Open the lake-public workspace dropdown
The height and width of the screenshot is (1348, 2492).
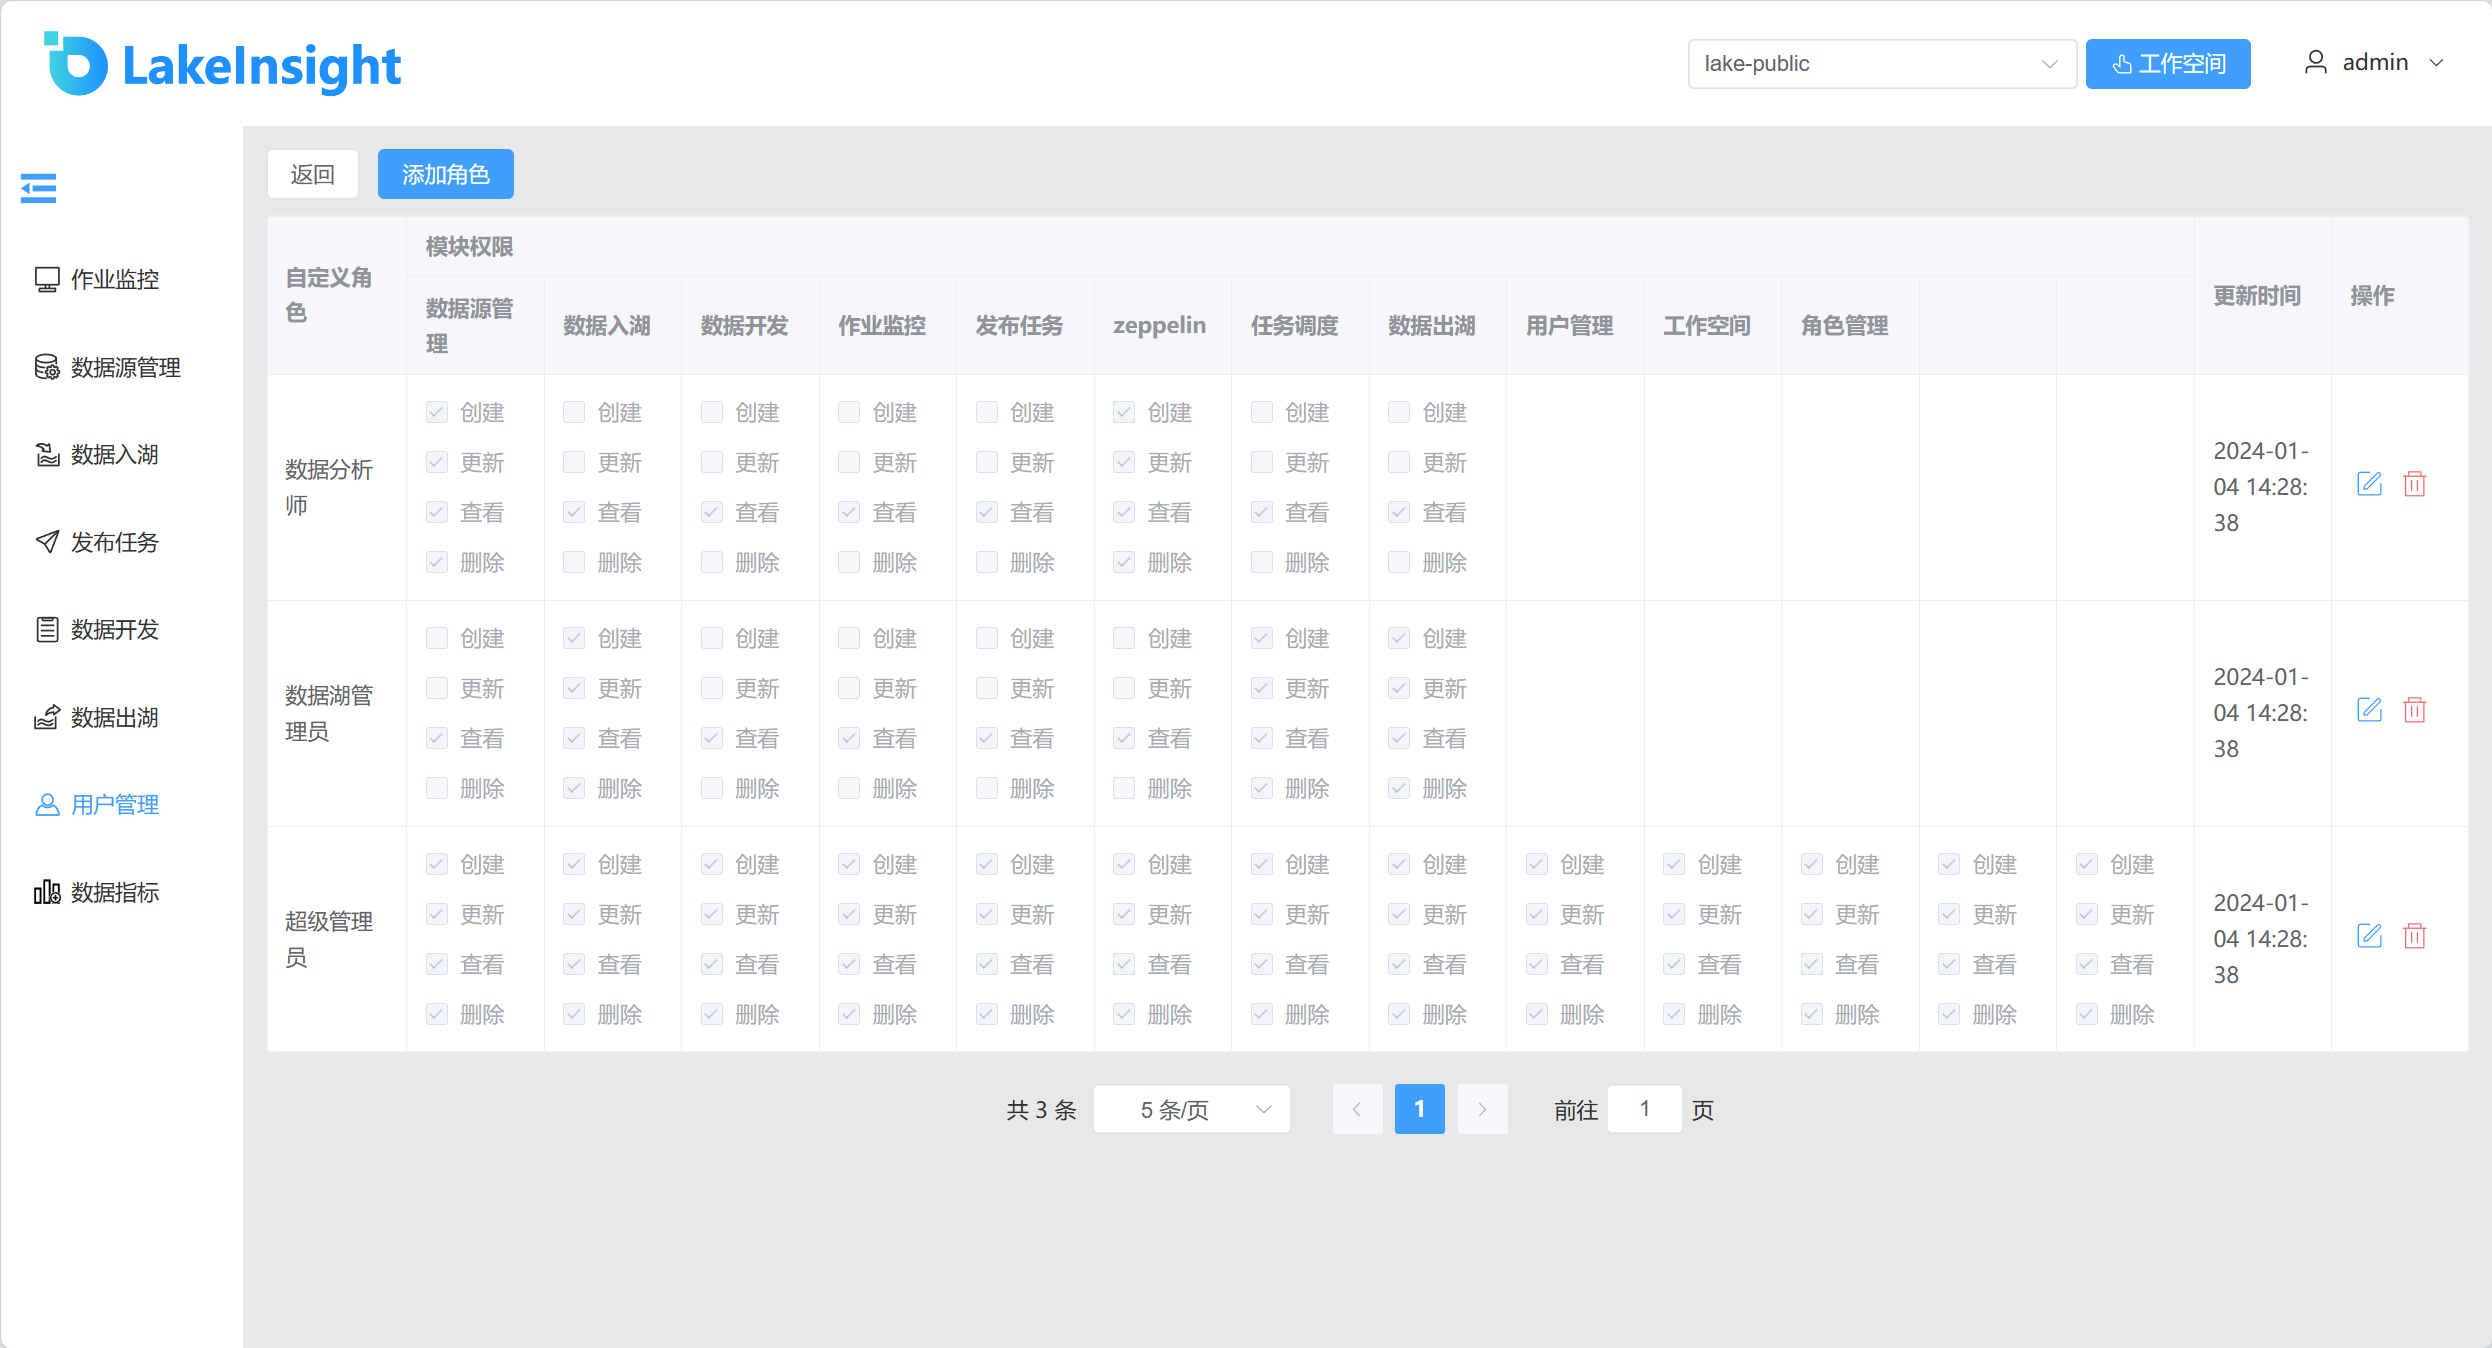[1882, 64]
